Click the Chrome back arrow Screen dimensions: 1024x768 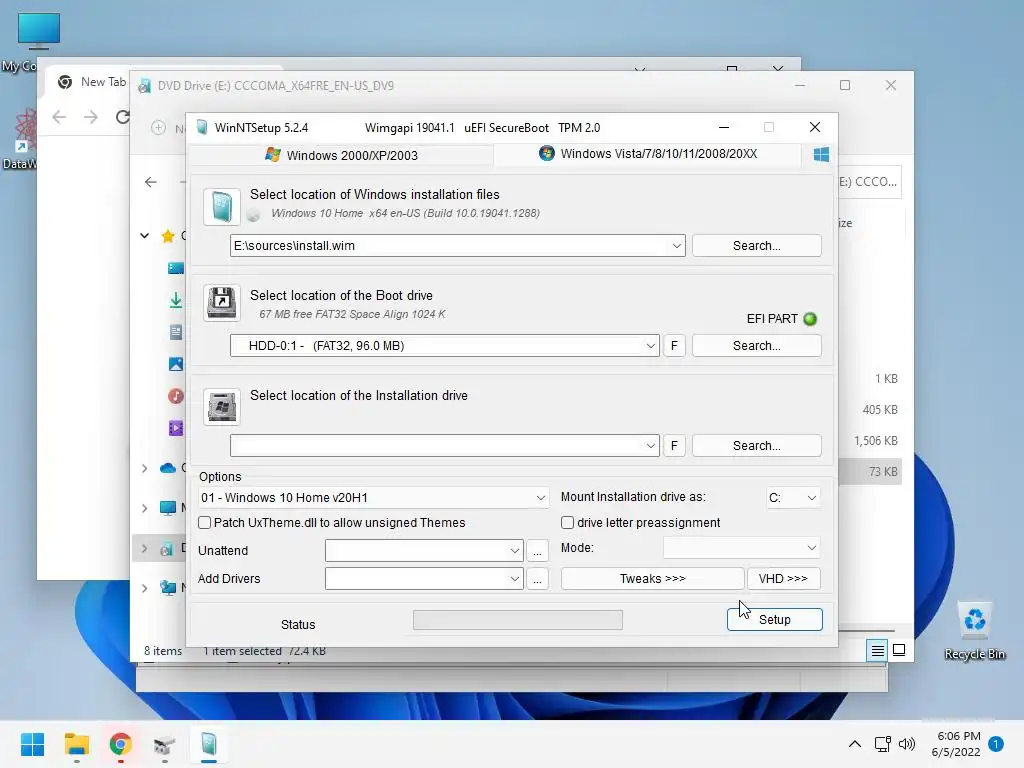(59, 117)
